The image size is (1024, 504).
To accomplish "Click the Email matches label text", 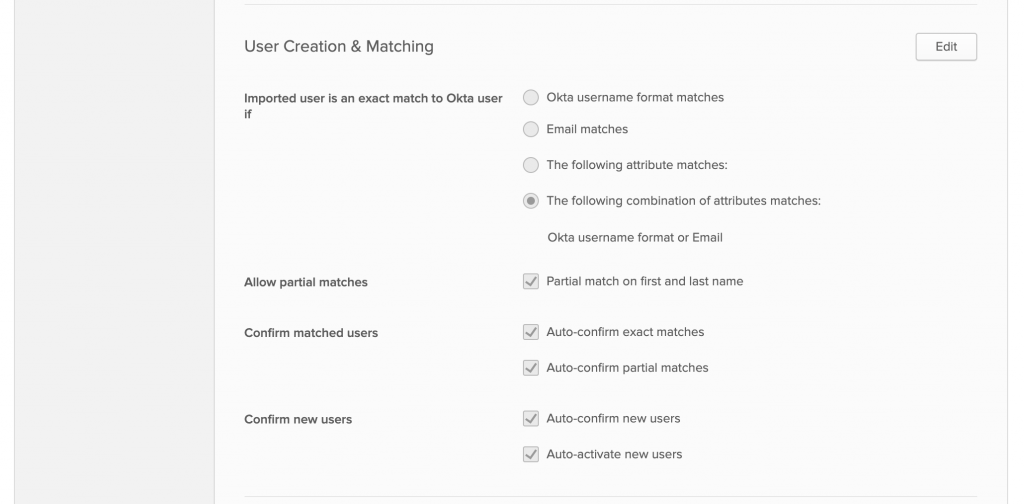I will (x=587, y=129).
